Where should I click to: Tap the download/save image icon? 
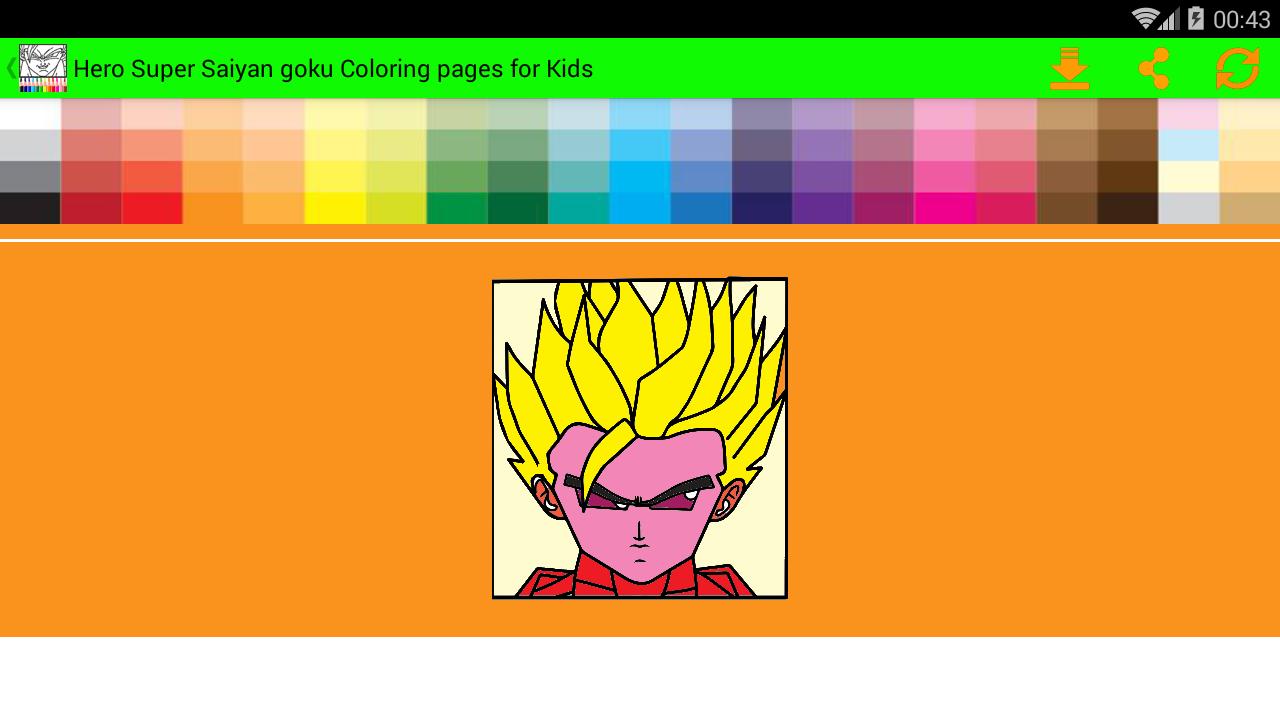1069,69
